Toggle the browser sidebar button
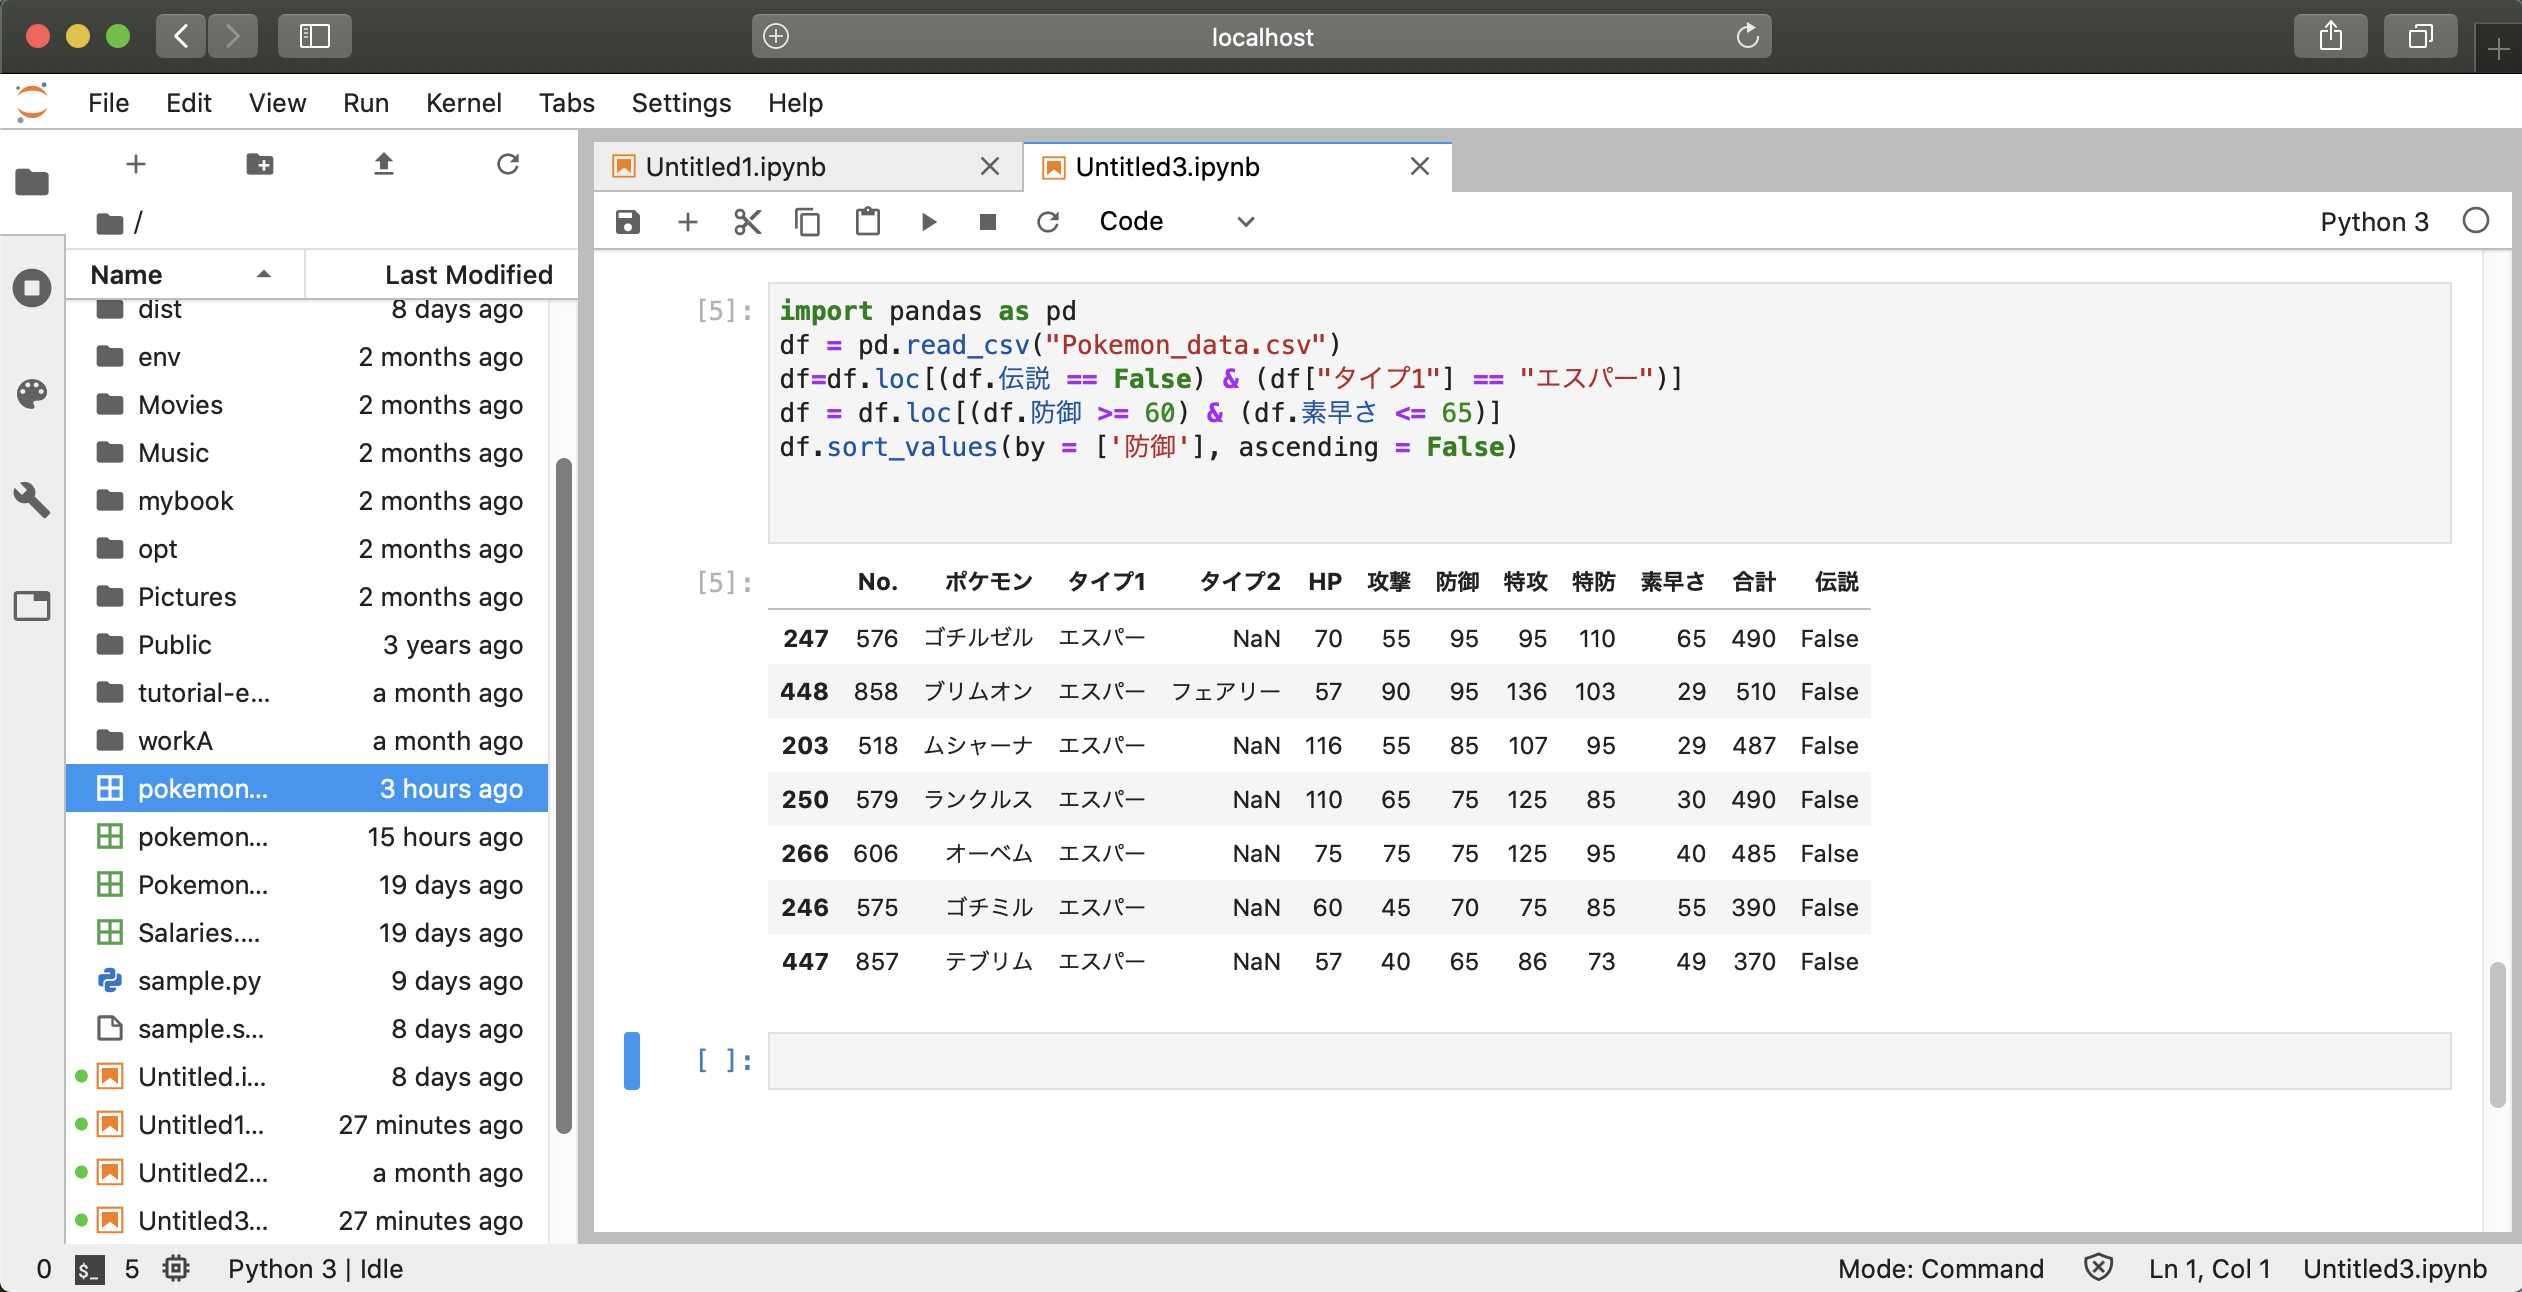Viewport: 2522px width, 1292px height. tap(314, 36)
